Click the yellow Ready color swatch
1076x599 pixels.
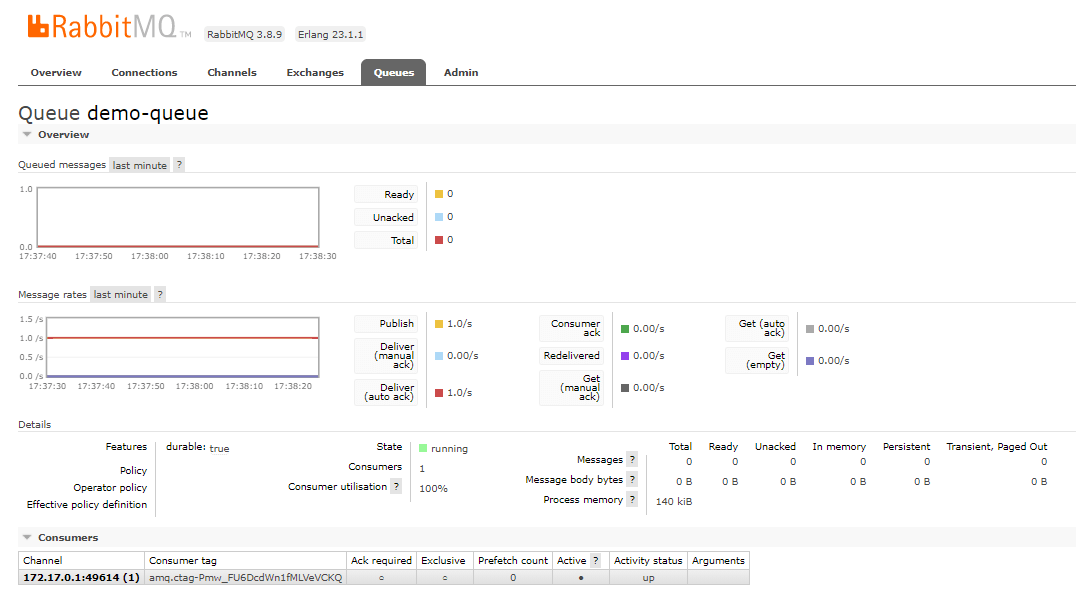tap(439, 194)
